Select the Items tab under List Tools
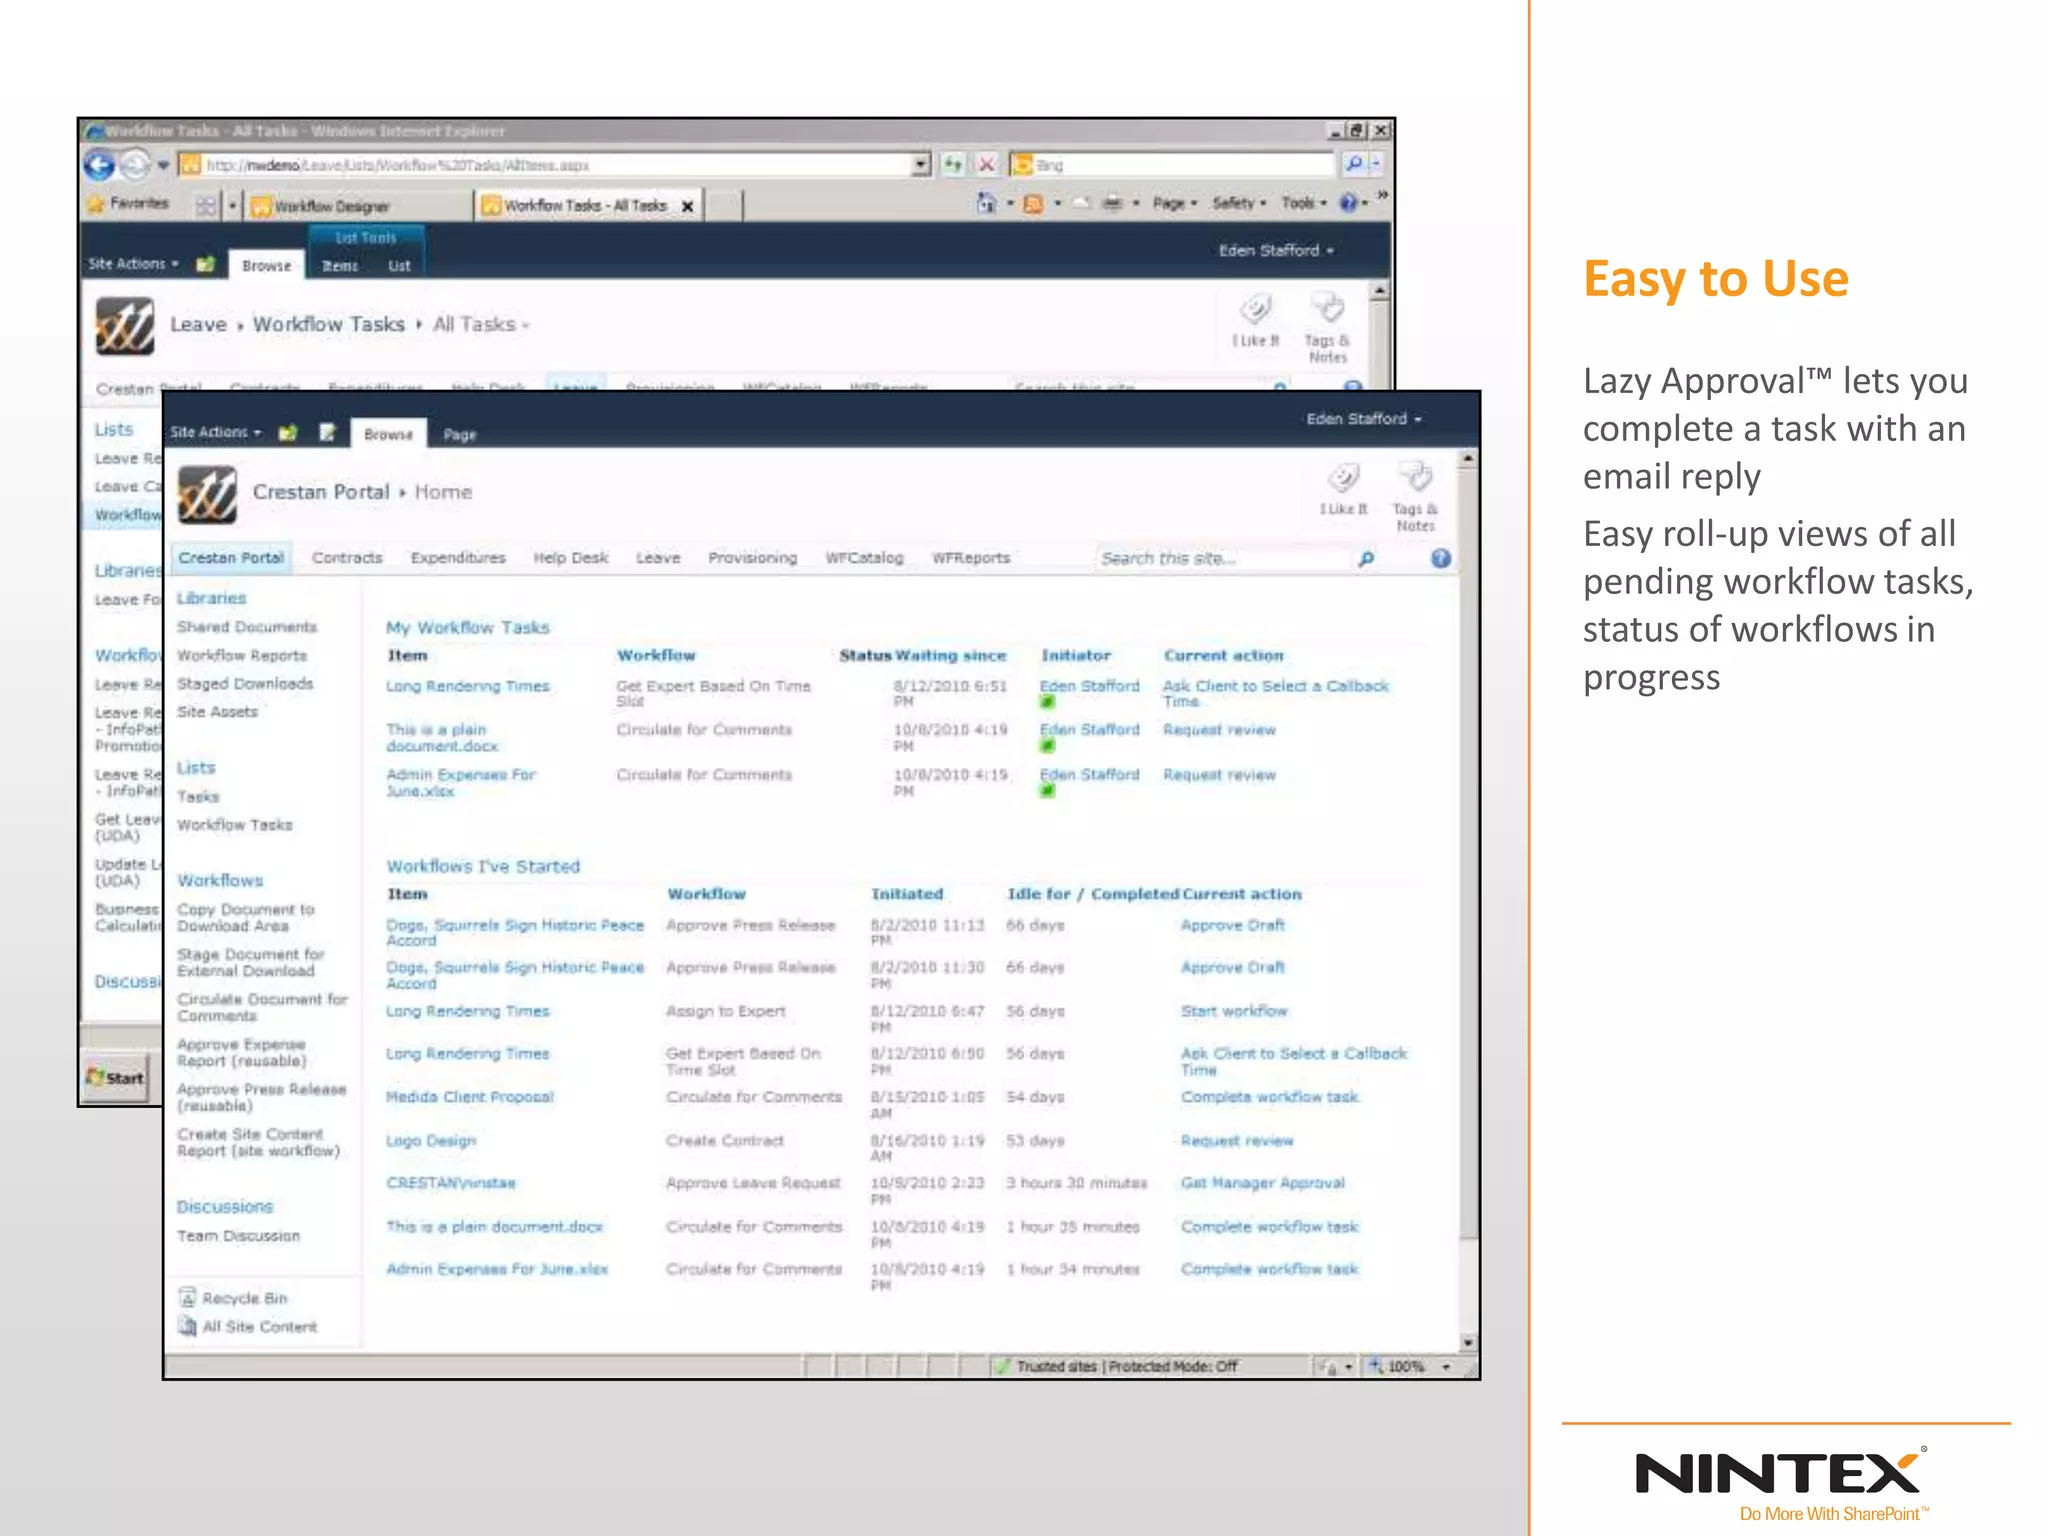The height and width of the screenshot is (1536, 2048). [x=340, y=266]
